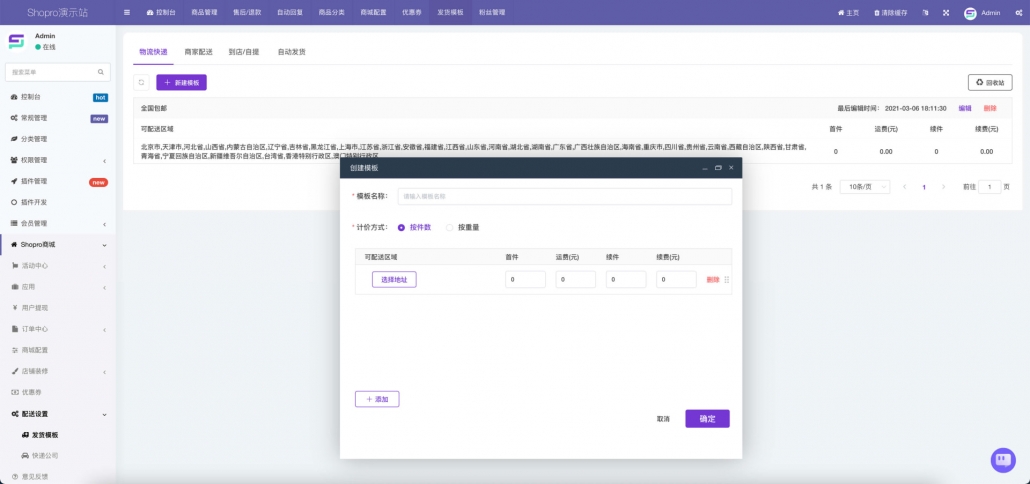This screenshot has height=484, width=1030.
Task: Open the settings gears icon at top right
Action: tap(1018, 12)
